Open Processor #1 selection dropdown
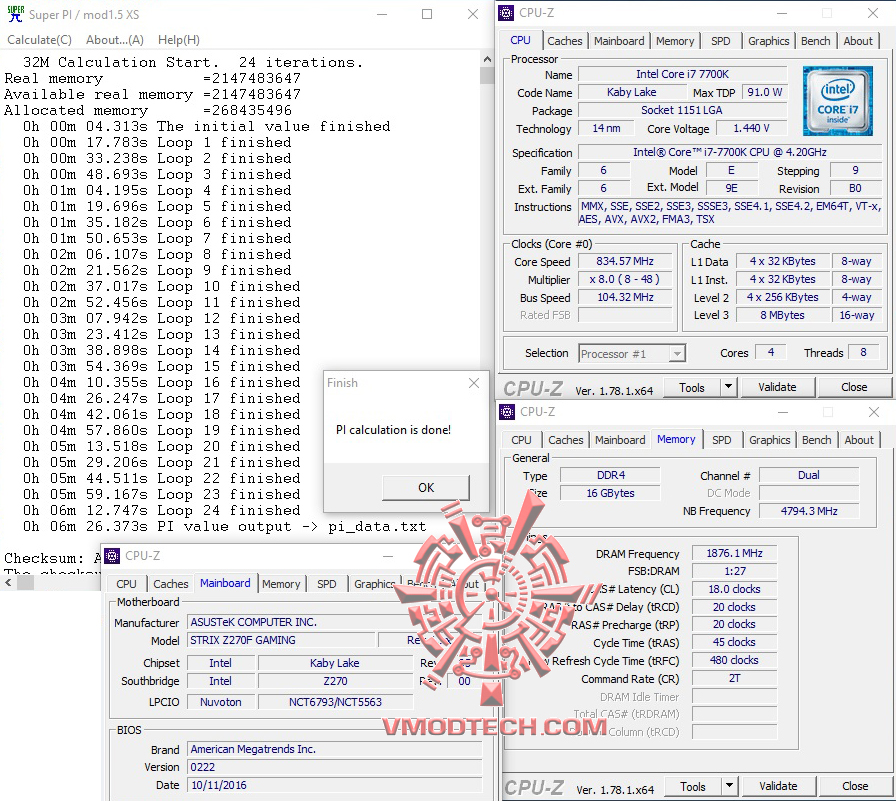 631,354
